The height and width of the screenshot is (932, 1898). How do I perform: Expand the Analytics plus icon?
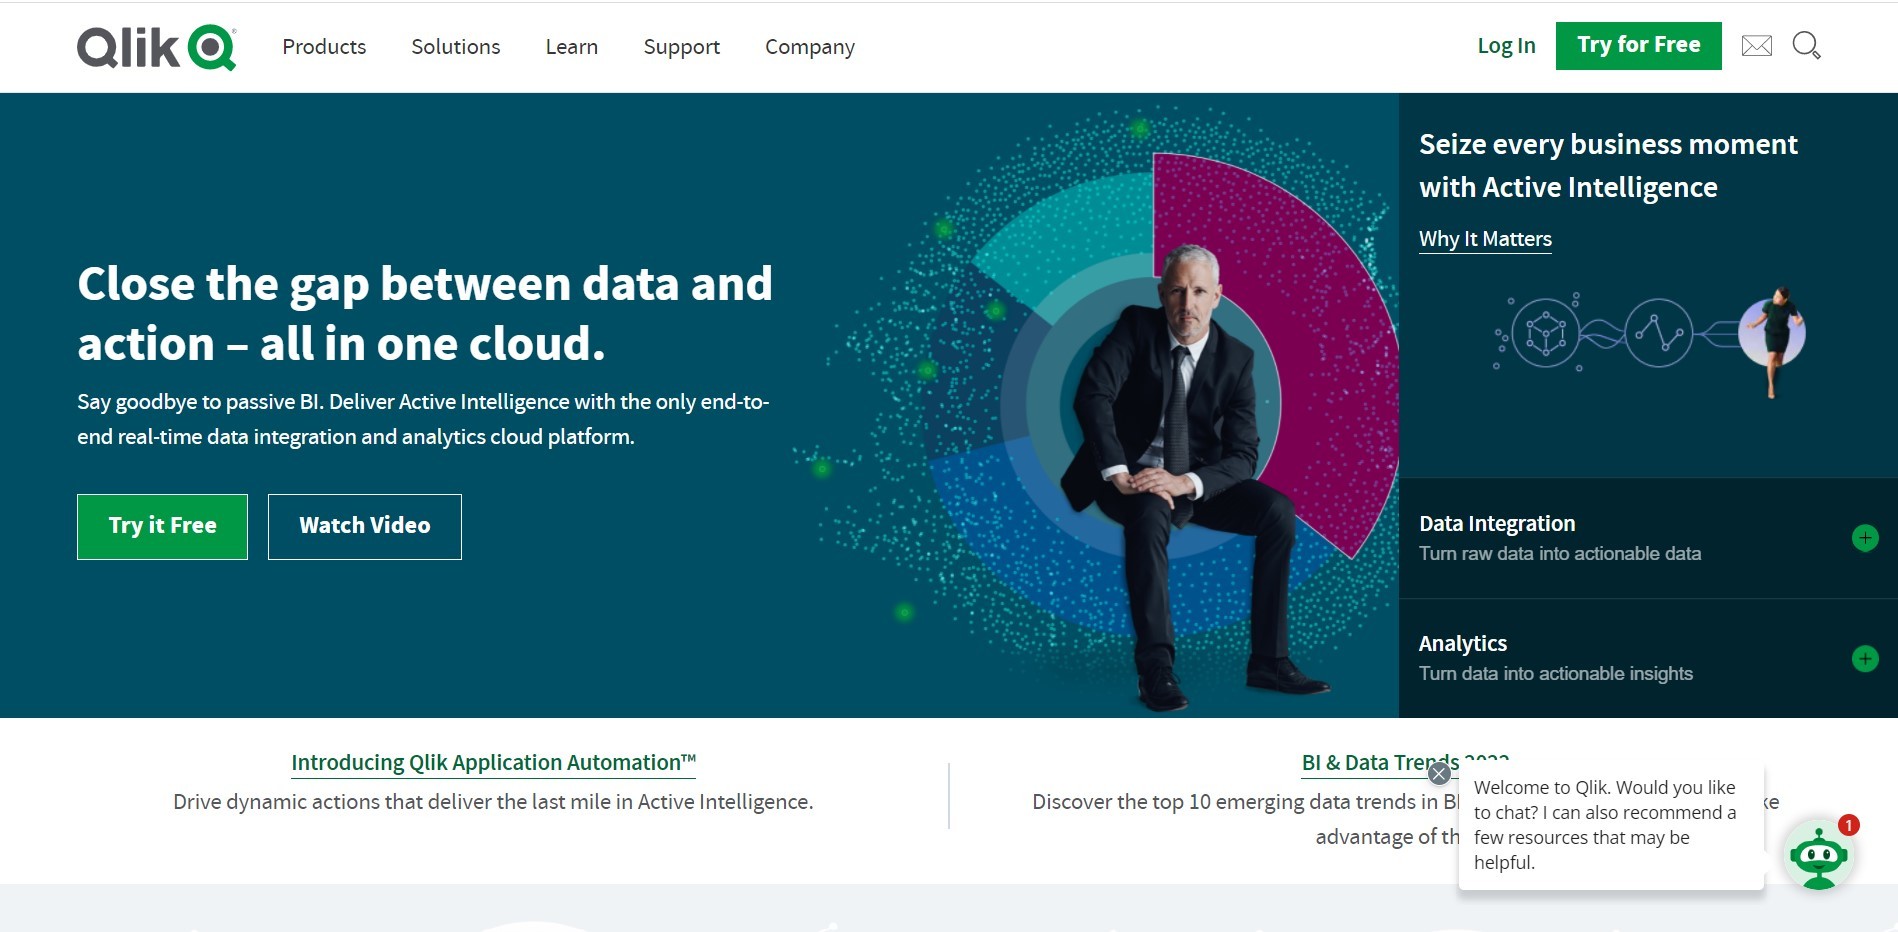coord(1865,659)
